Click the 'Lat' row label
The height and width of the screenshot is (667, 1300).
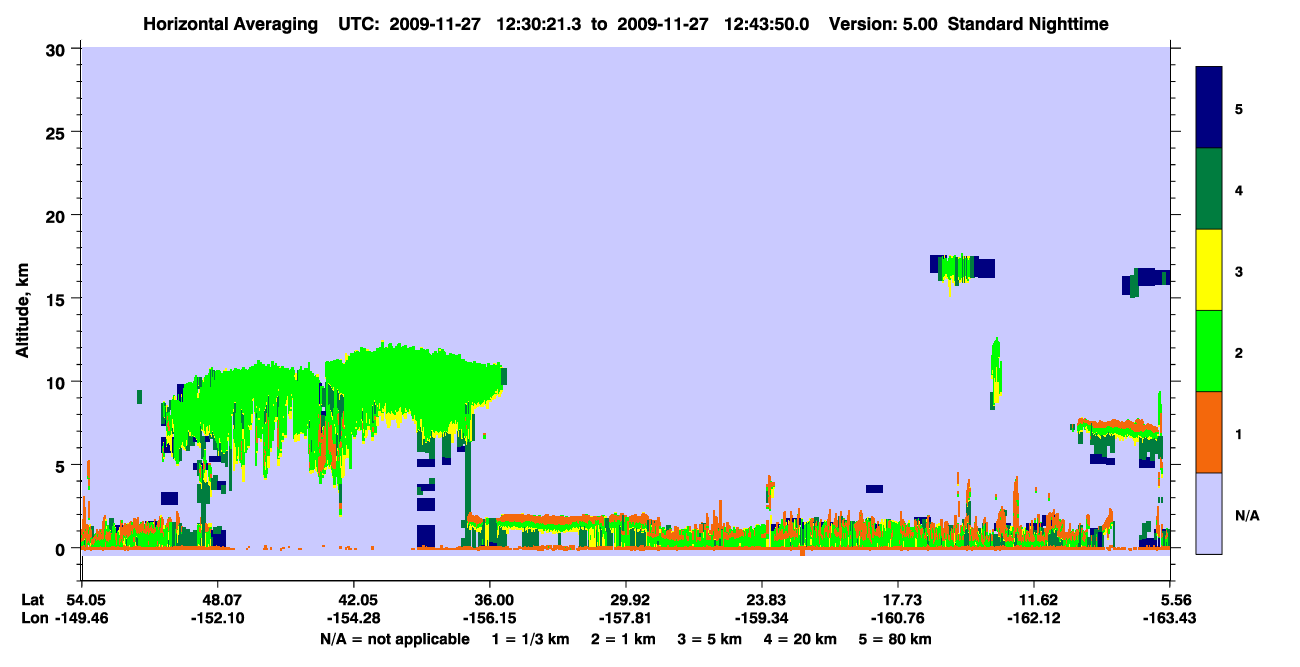pos(33,600)
